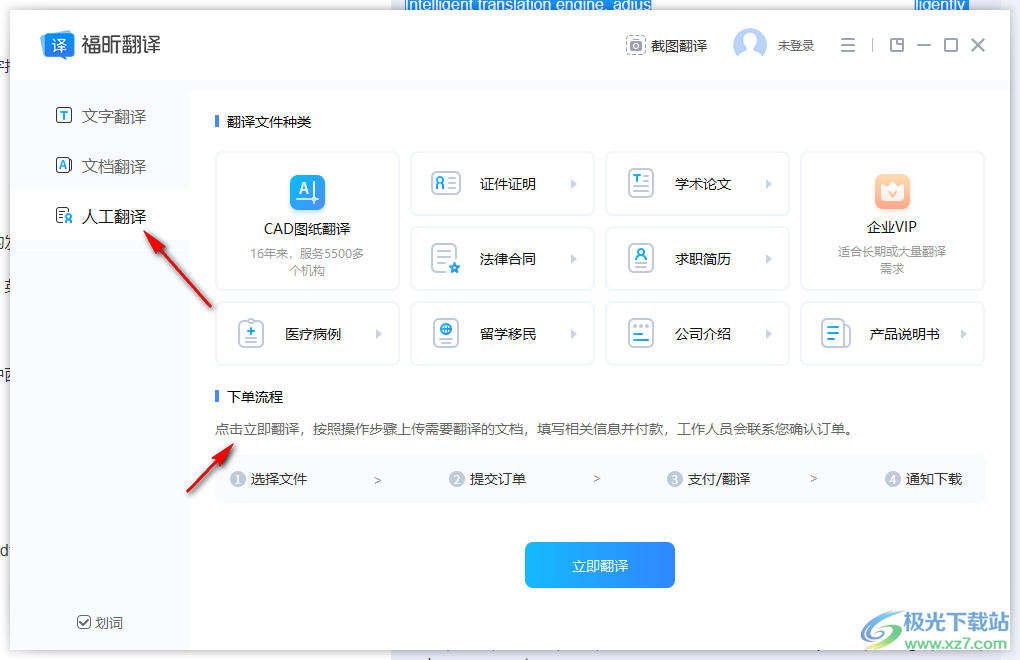Minimize the Foxit Translate window

pos(924,45)
